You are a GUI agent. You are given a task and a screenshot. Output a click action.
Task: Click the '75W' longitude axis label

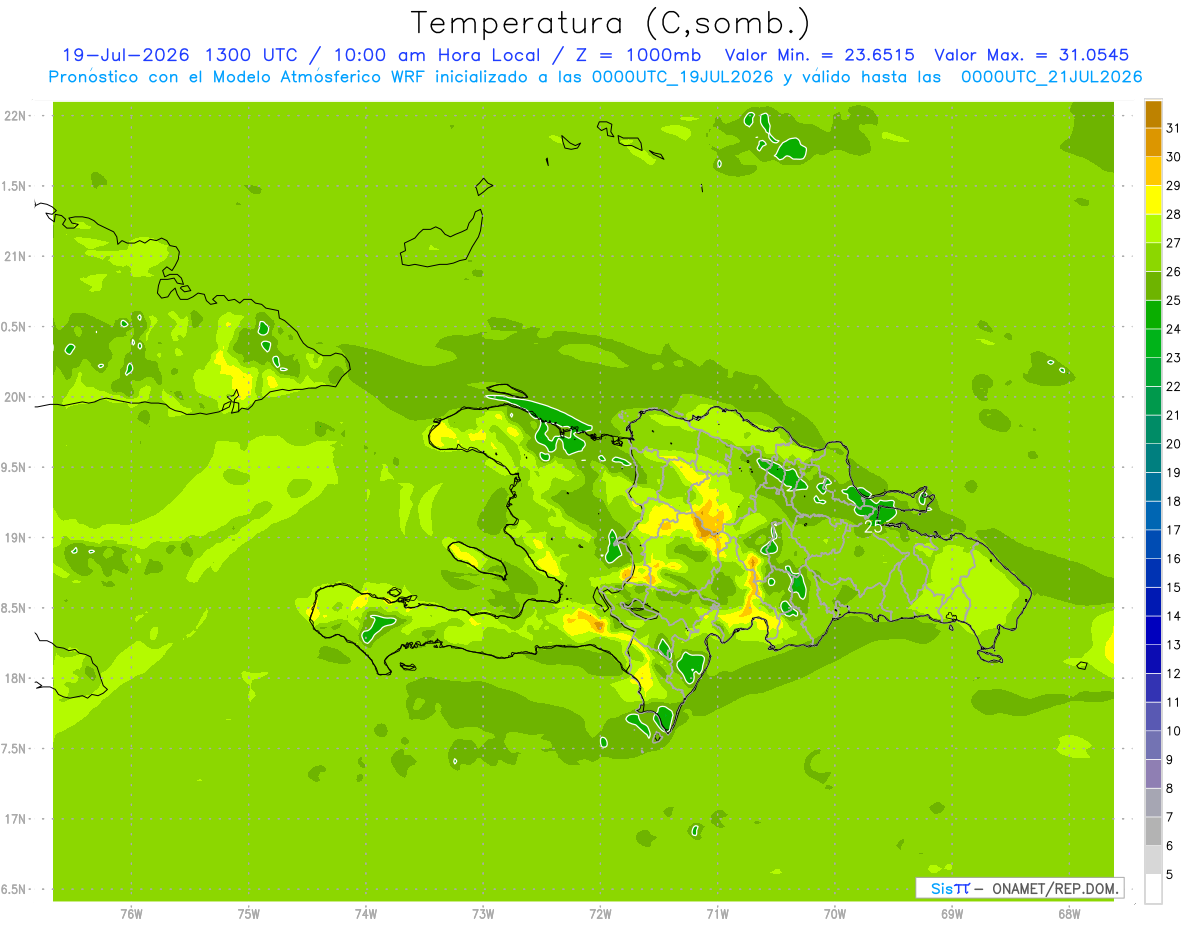tap(248, 914)
